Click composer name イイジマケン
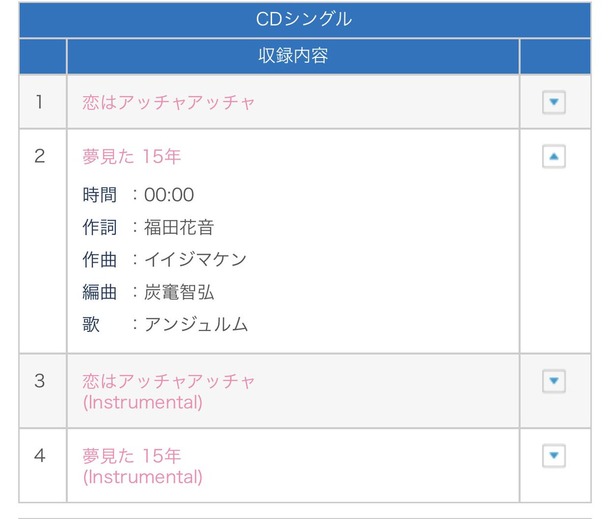 pos(195,260)
